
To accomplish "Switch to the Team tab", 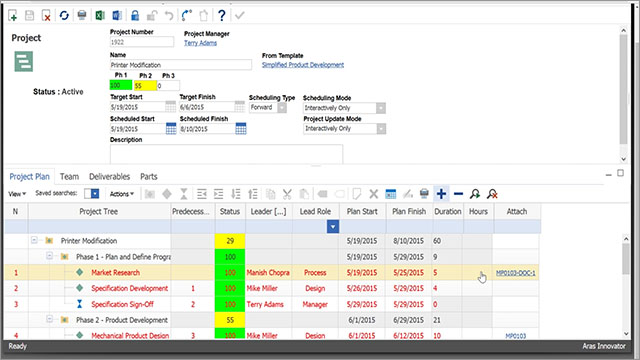I will [x=69, y=177].
